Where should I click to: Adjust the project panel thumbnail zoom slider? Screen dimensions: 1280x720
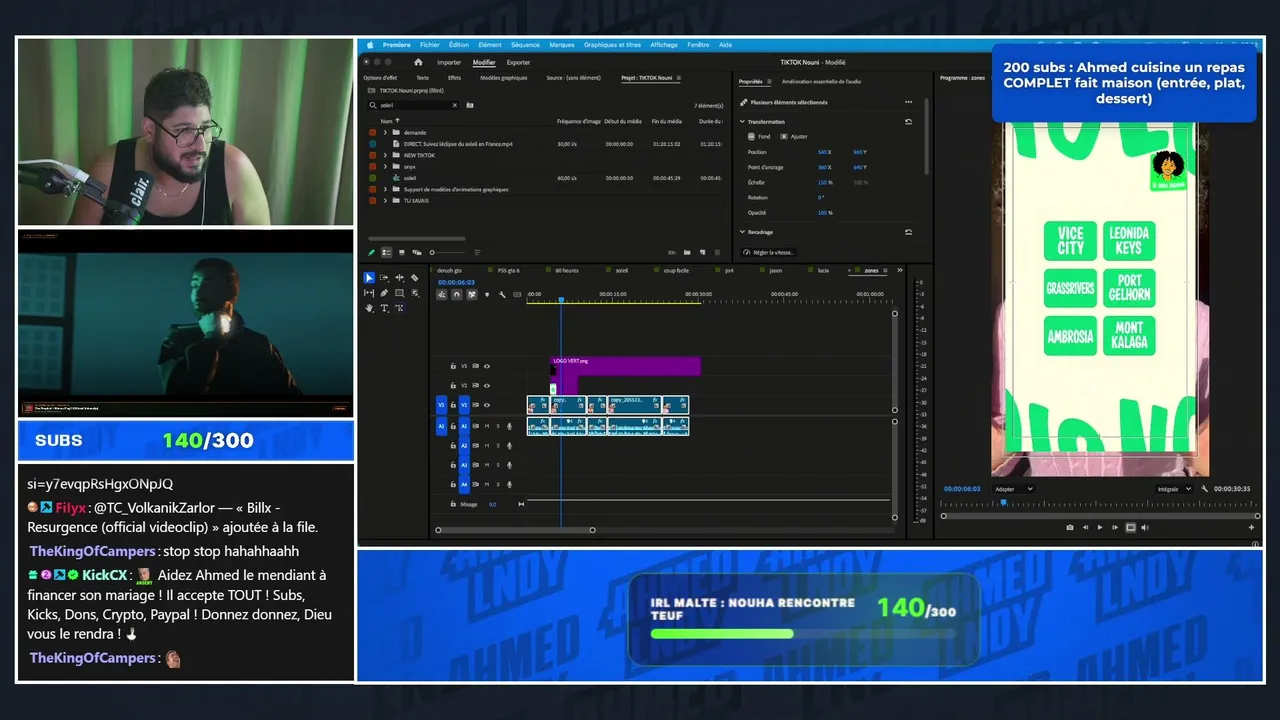click(x=448, y=252)
